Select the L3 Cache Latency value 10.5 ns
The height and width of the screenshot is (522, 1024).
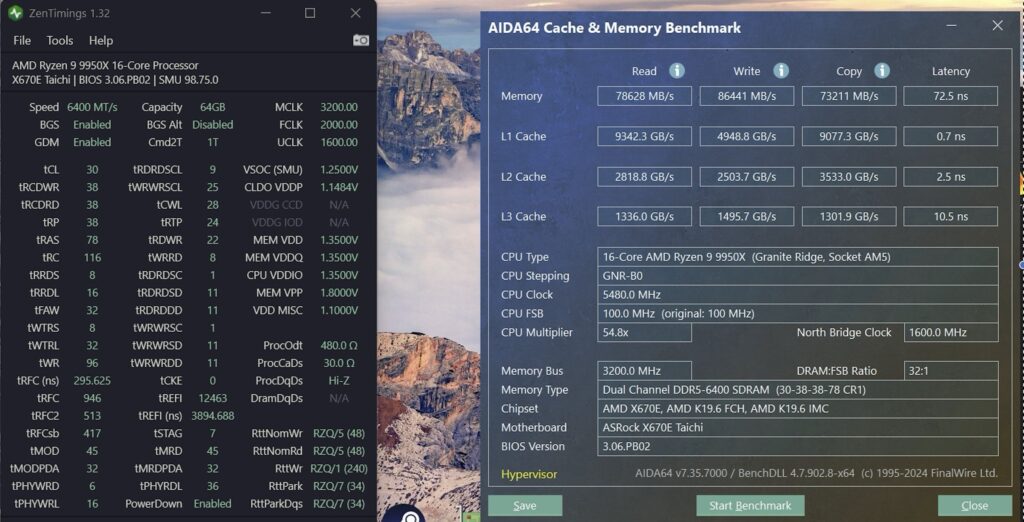(950, 216)
